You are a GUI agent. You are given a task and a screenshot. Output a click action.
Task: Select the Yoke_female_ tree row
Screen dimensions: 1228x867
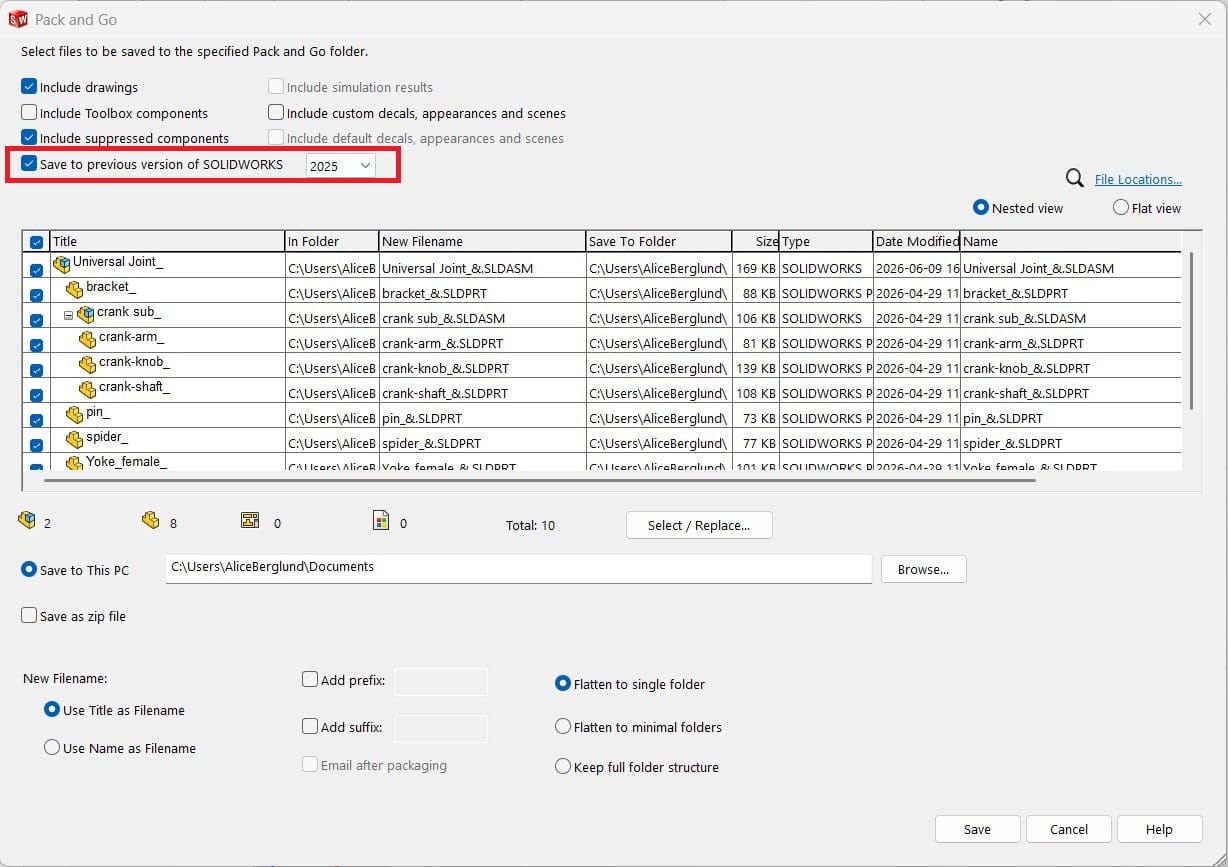tap(125, 462)
